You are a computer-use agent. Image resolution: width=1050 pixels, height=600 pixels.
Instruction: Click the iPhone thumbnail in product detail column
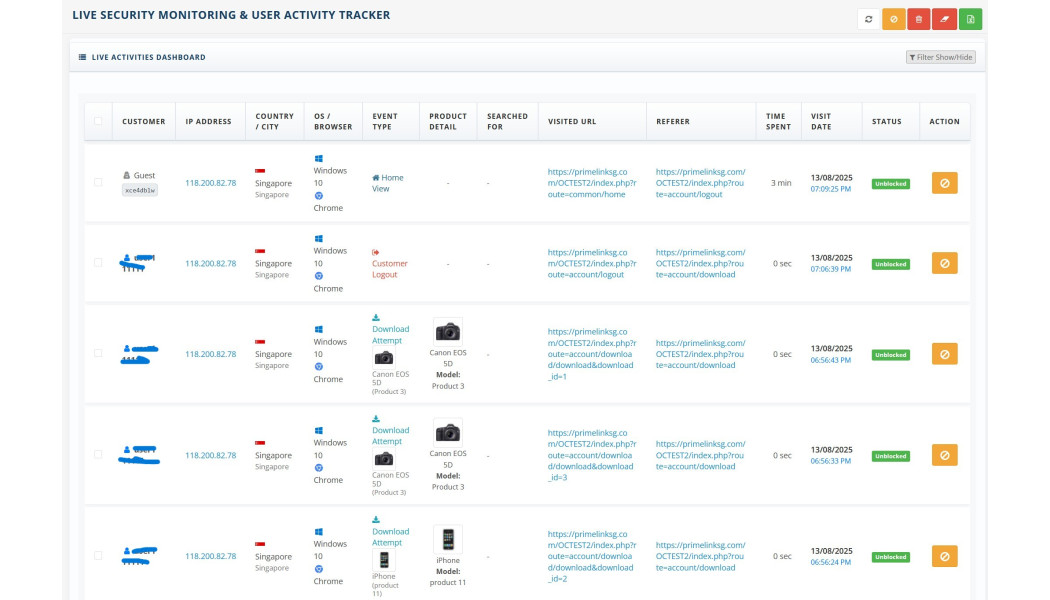point(448,539)
